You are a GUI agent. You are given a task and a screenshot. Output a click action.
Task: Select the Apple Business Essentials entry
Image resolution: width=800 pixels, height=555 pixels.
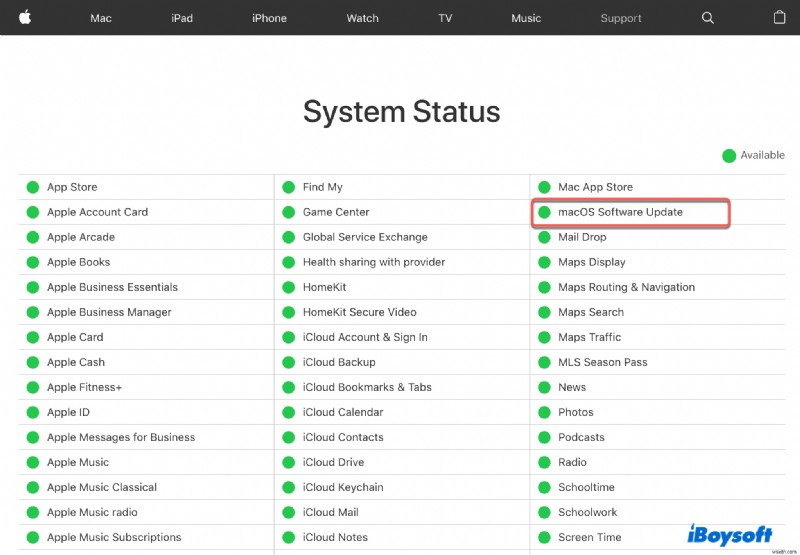point(112,287)
